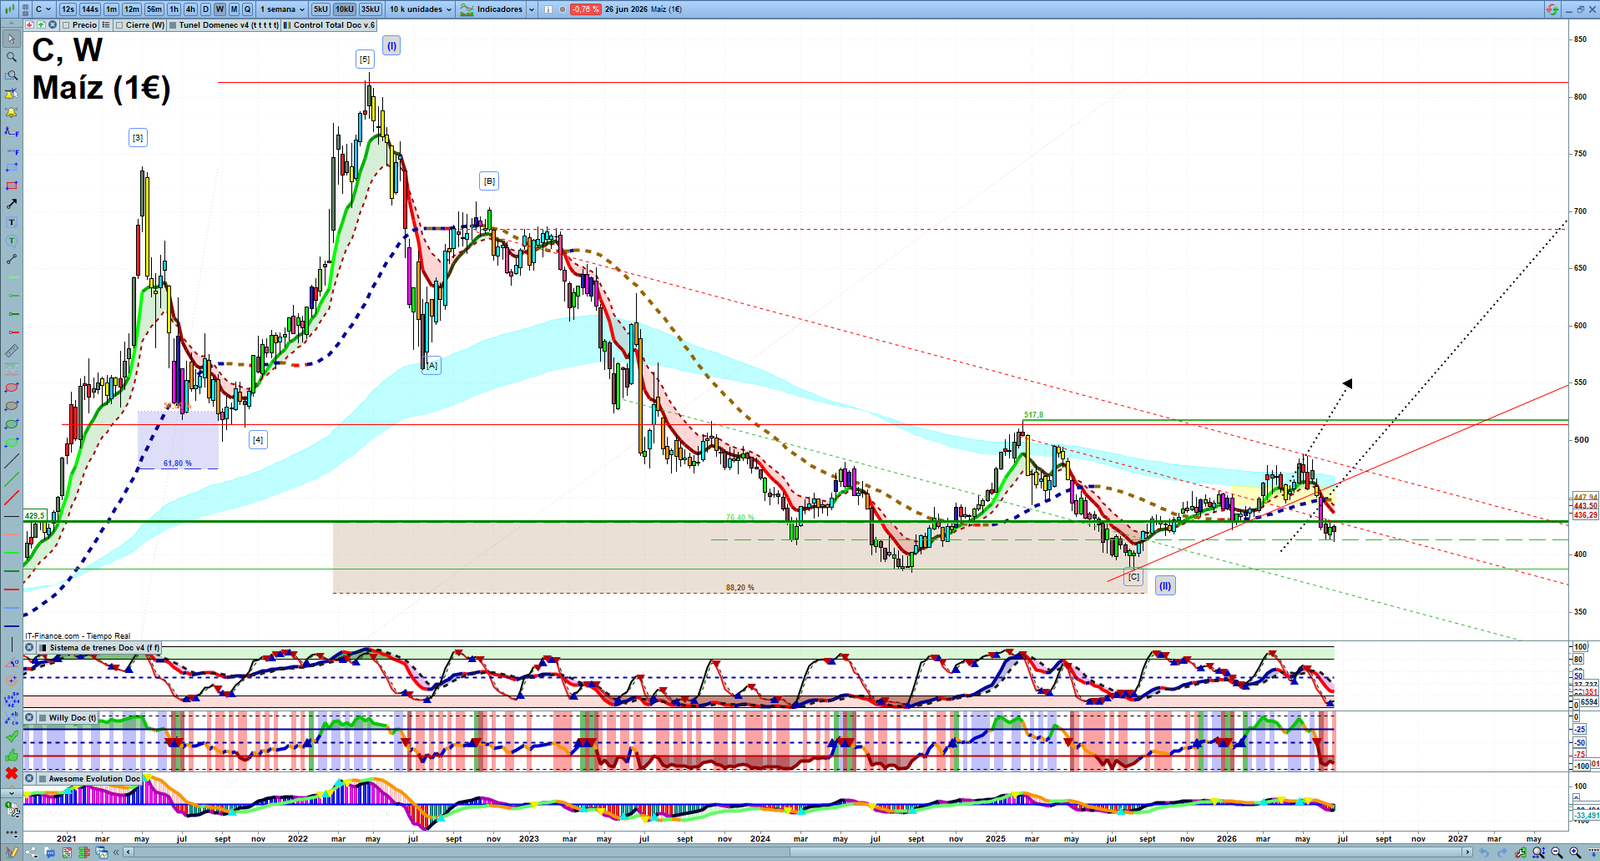This screenshot has width=1600, height=861.
Task: Collapse the panel with the up chevron
Action: 11,25
